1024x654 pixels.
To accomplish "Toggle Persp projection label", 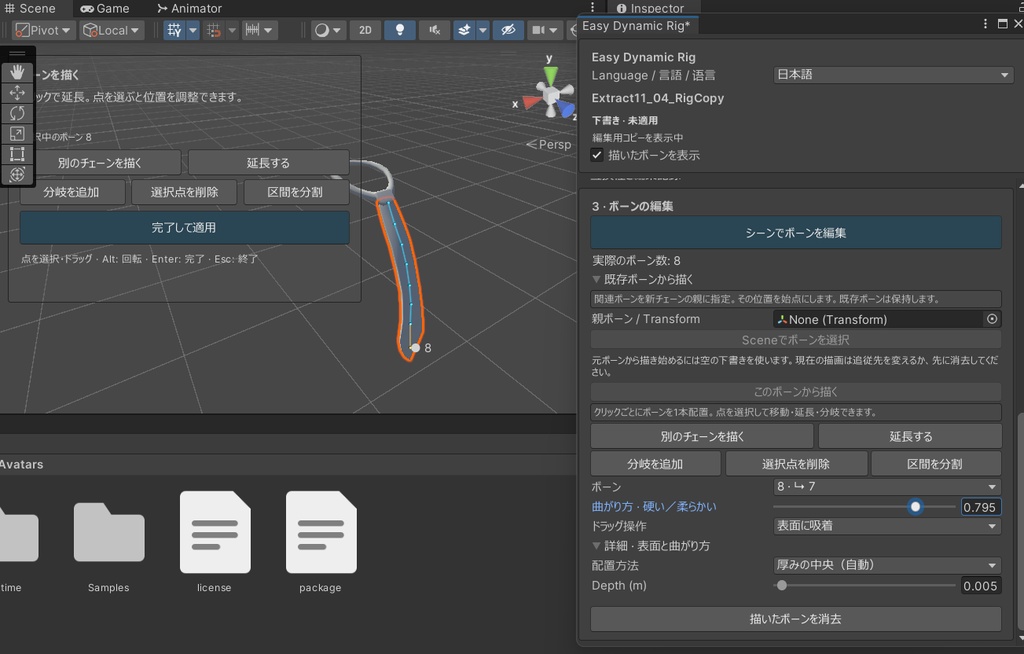I will (549, 144).
